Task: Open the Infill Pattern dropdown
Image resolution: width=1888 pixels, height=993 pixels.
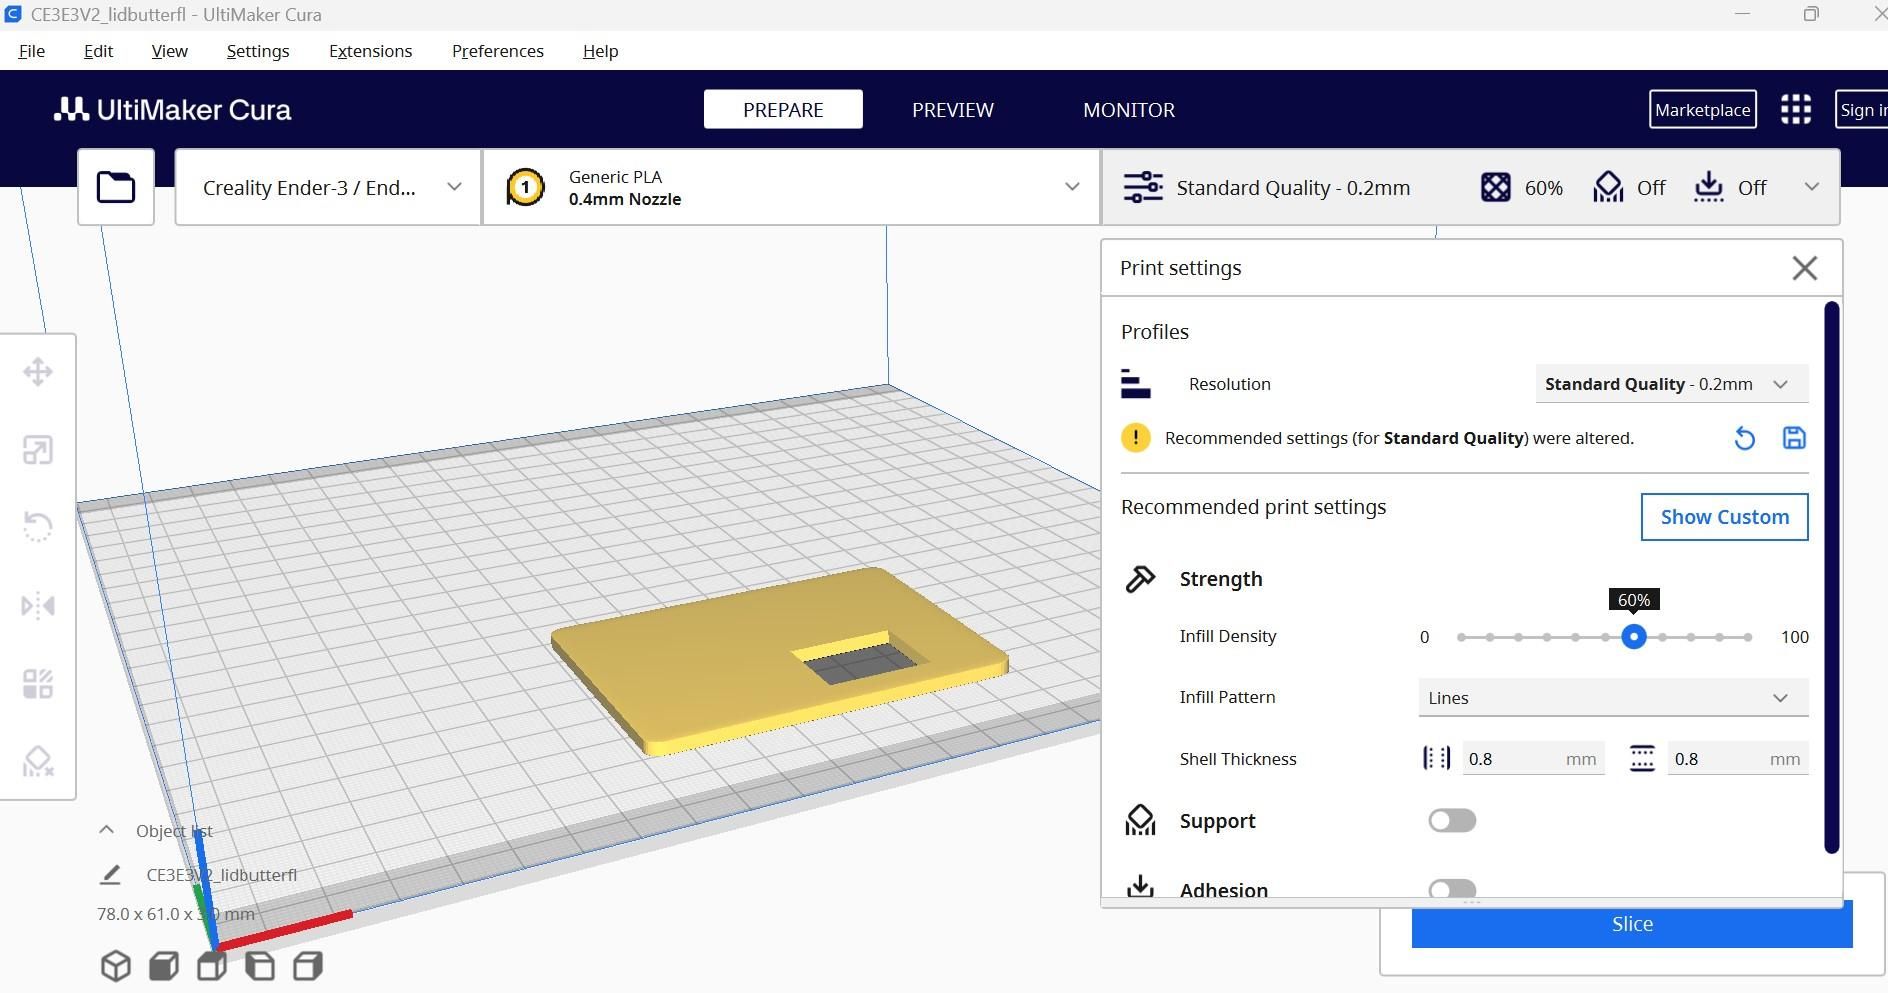Action: click(x=1613, y=698)
